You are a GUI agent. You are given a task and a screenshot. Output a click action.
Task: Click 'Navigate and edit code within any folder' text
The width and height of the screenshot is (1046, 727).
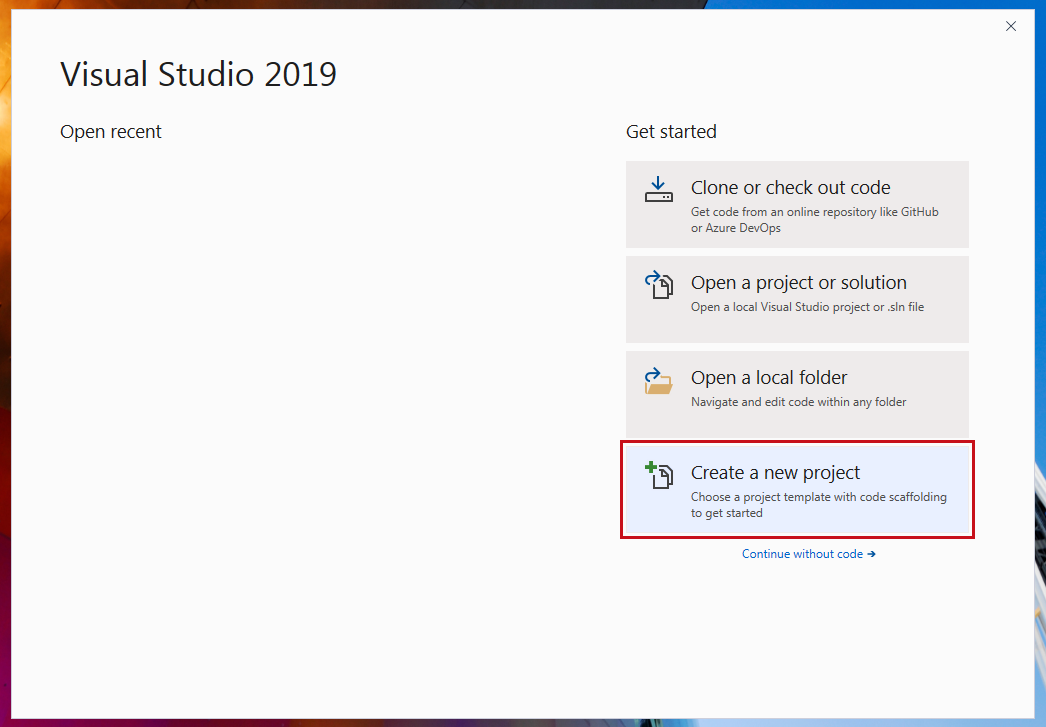click(x=799, y=402)
